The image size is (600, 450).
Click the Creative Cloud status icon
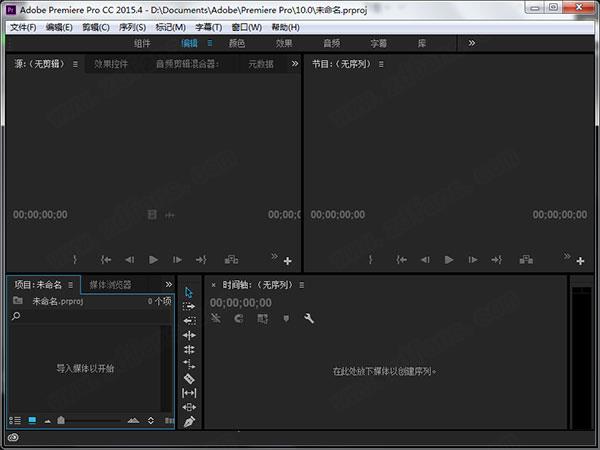pyautogui.click(x=13, y=437)
